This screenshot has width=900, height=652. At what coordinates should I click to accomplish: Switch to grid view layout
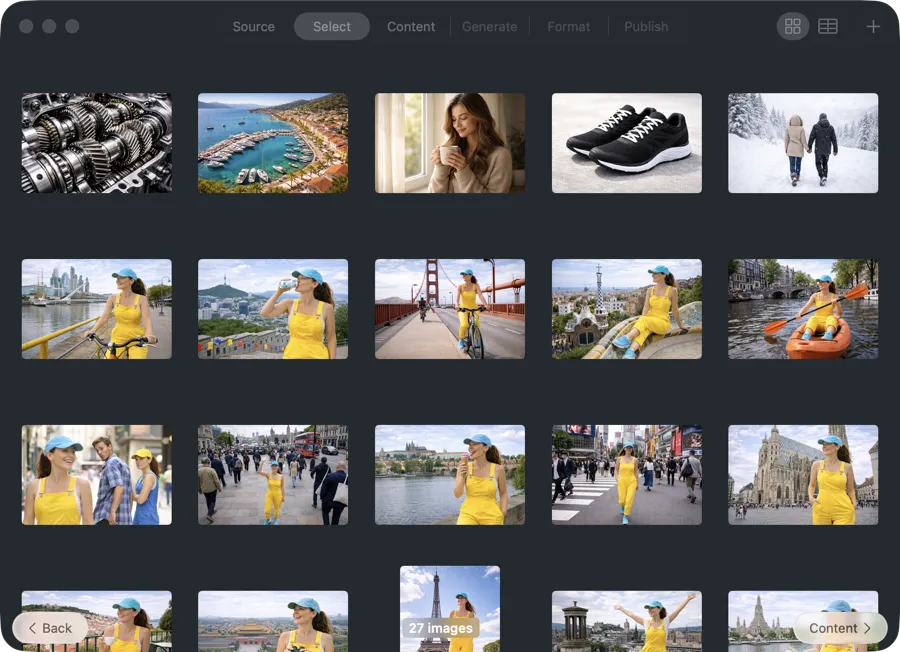[x=792, y=26]
